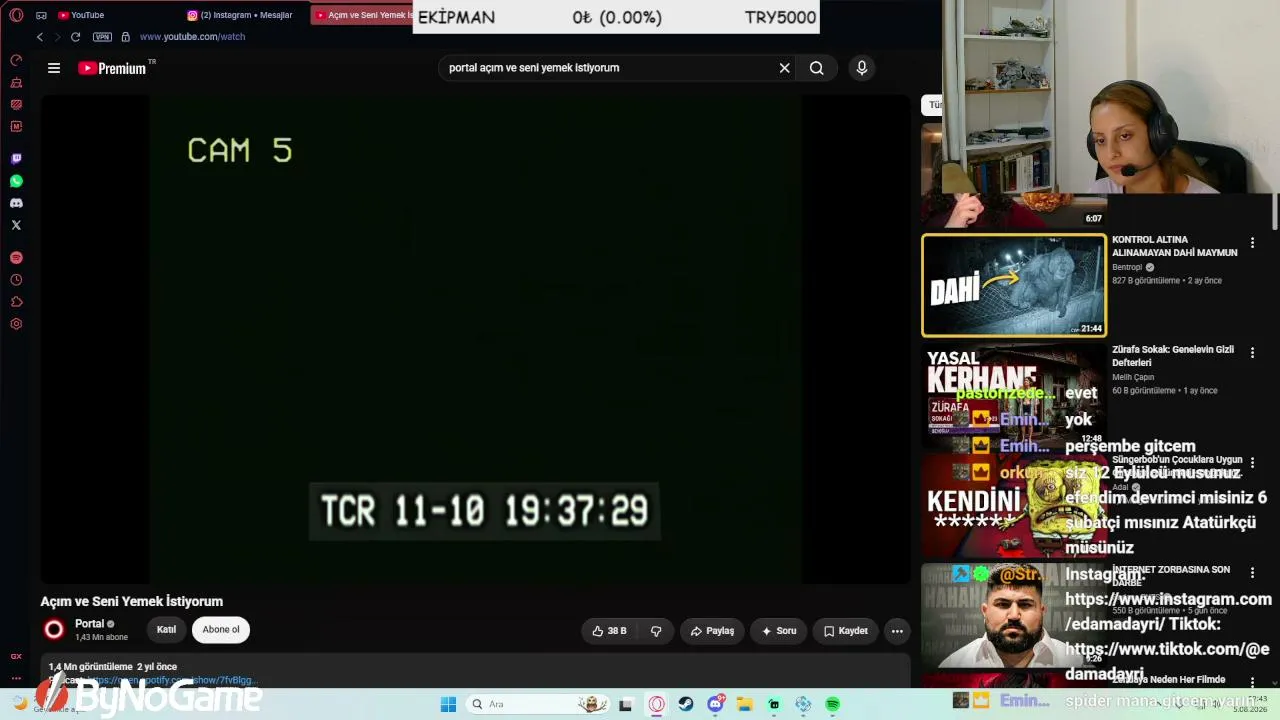Open browsing history clock icon in sidebar
The width and height of the screenshot is (1280, 720).
(x=16, y=280)
